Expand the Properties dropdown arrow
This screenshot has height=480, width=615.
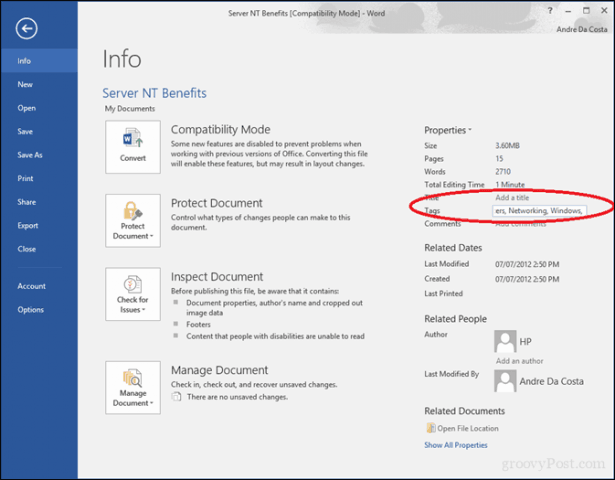[470, 130]
